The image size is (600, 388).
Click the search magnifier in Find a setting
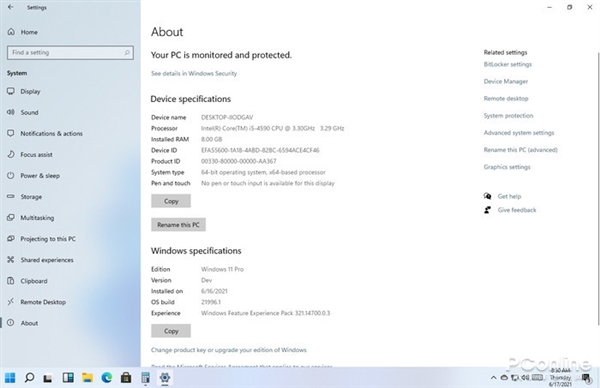(127, 52)
